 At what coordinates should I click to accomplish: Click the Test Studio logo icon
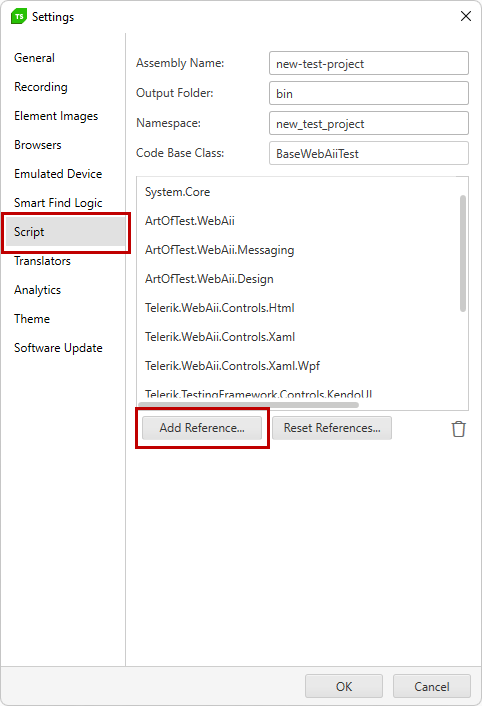click(18, 16)
